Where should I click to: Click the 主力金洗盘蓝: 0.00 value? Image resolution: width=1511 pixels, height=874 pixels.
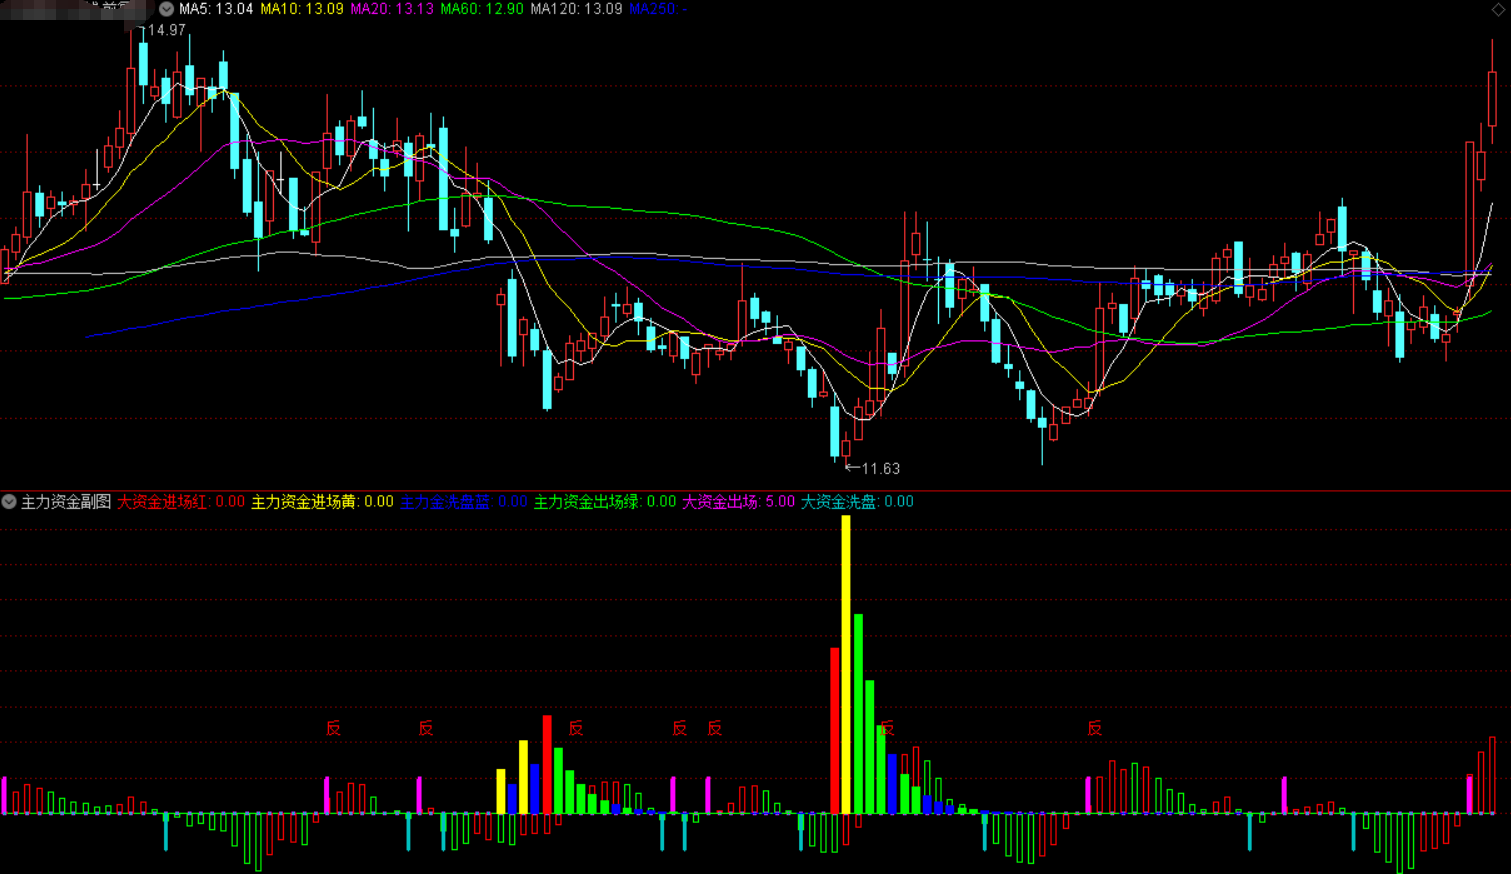[x=464, y=502]
